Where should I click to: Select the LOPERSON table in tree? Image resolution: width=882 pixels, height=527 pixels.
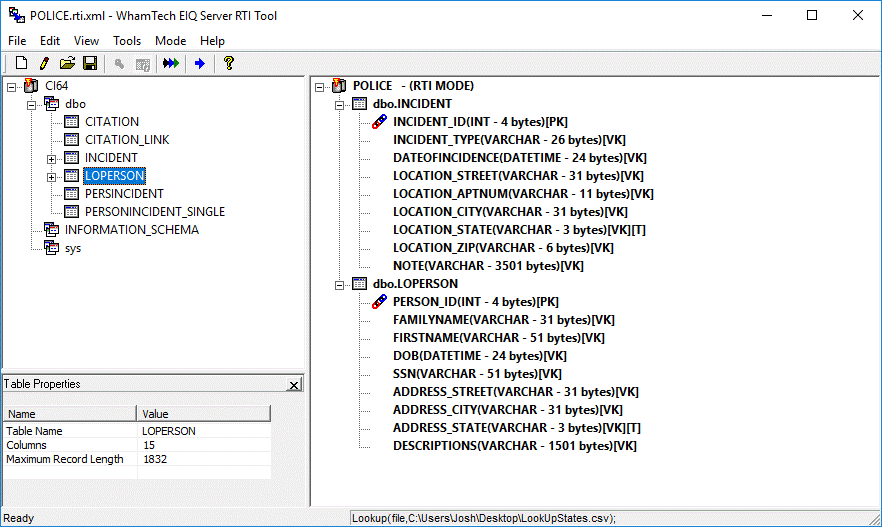point(115,175)
